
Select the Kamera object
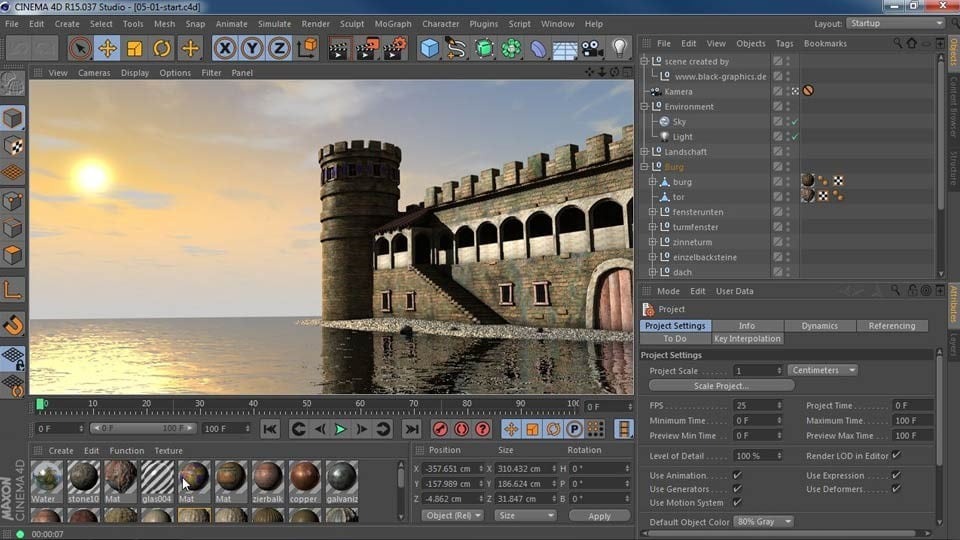click(678, 91)
